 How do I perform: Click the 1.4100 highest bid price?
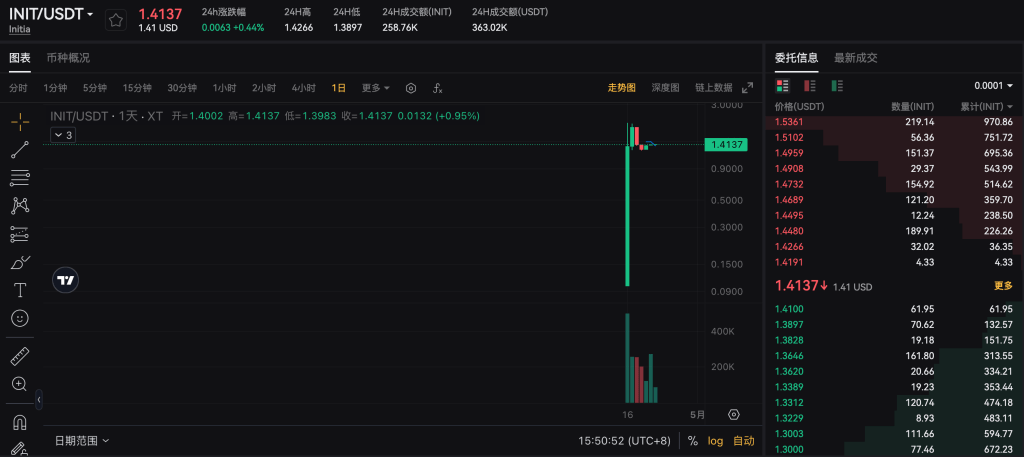[x=789, y=309]
